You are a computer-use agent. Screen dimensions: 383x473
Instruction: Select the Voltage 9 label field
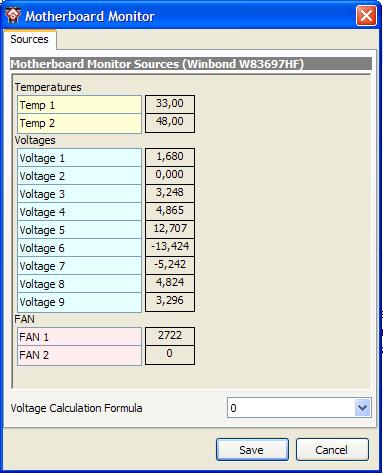point(79,302)
